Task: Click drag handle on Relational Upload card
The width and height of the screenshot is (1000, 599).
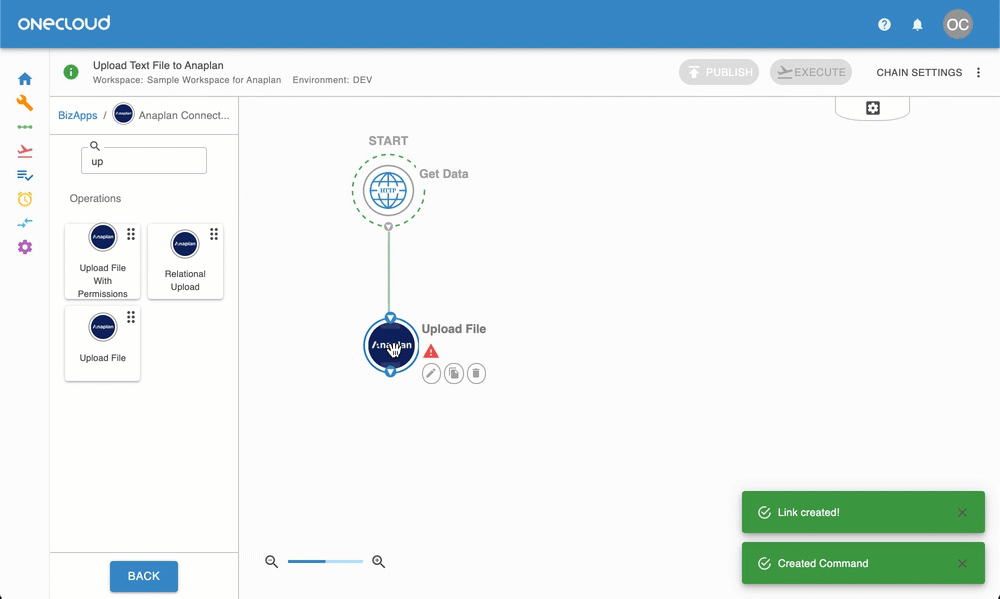Action: [x=214, y=234]
